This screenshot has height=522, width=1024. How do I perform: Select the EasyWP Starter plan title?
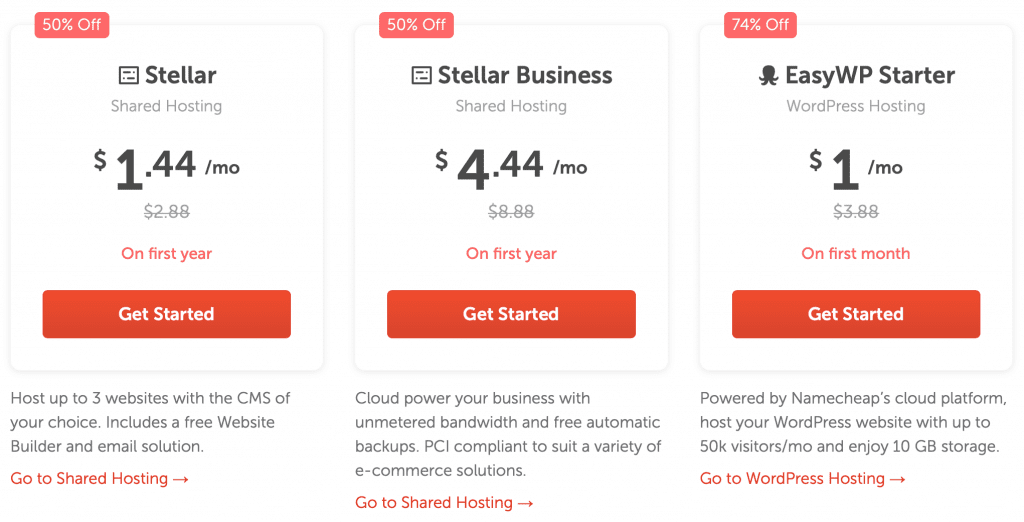(x=870, y=76)
